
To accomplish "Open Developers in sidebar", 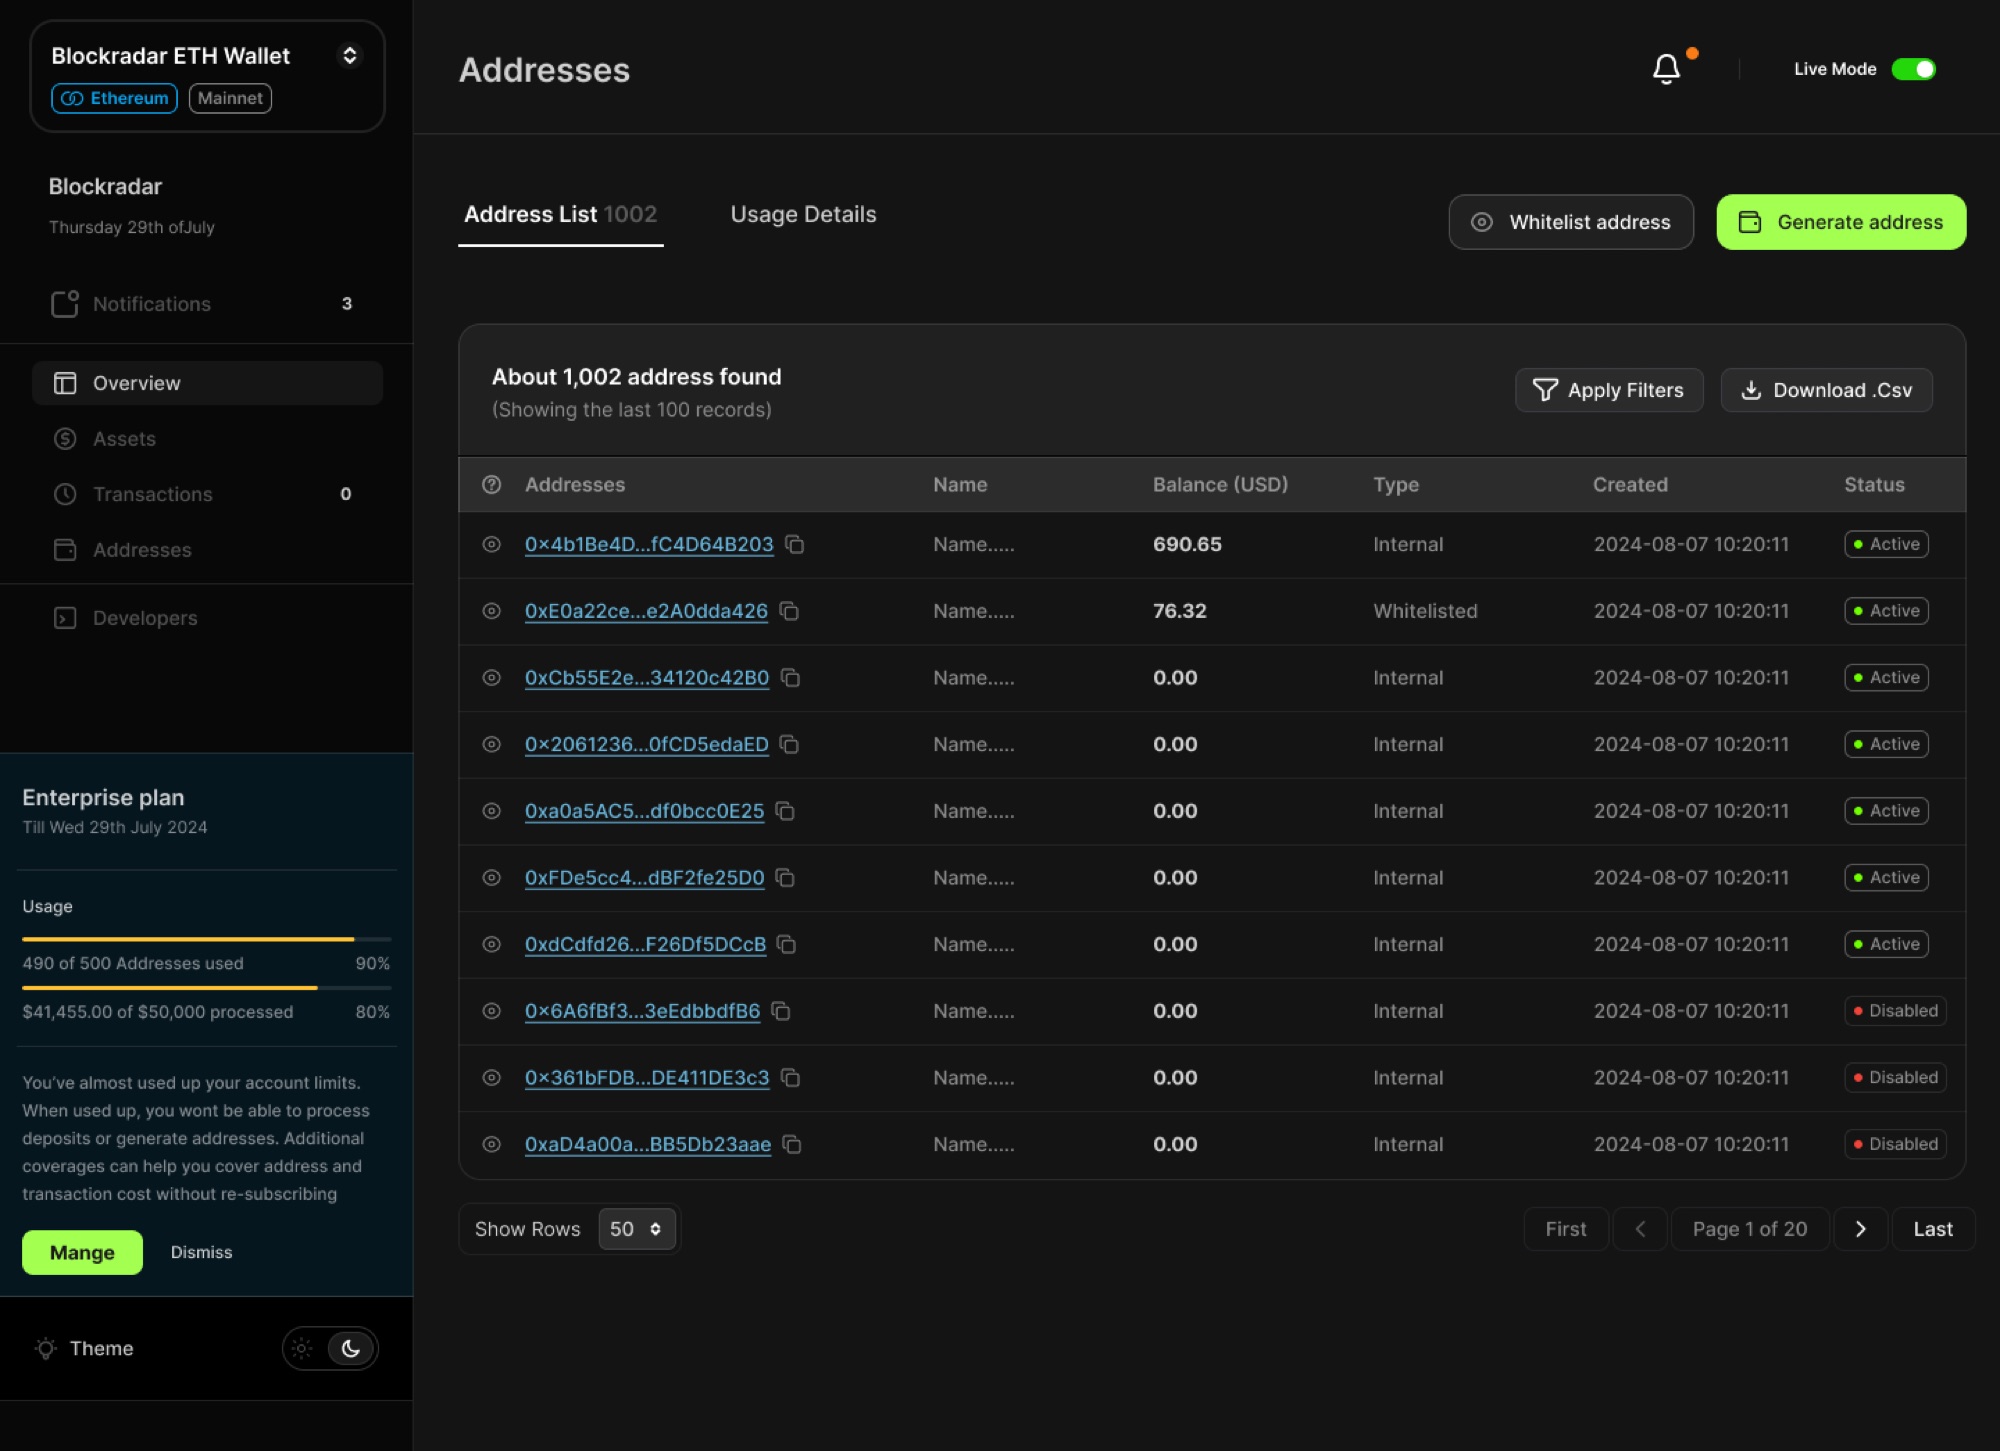I will tap(207, 618).
